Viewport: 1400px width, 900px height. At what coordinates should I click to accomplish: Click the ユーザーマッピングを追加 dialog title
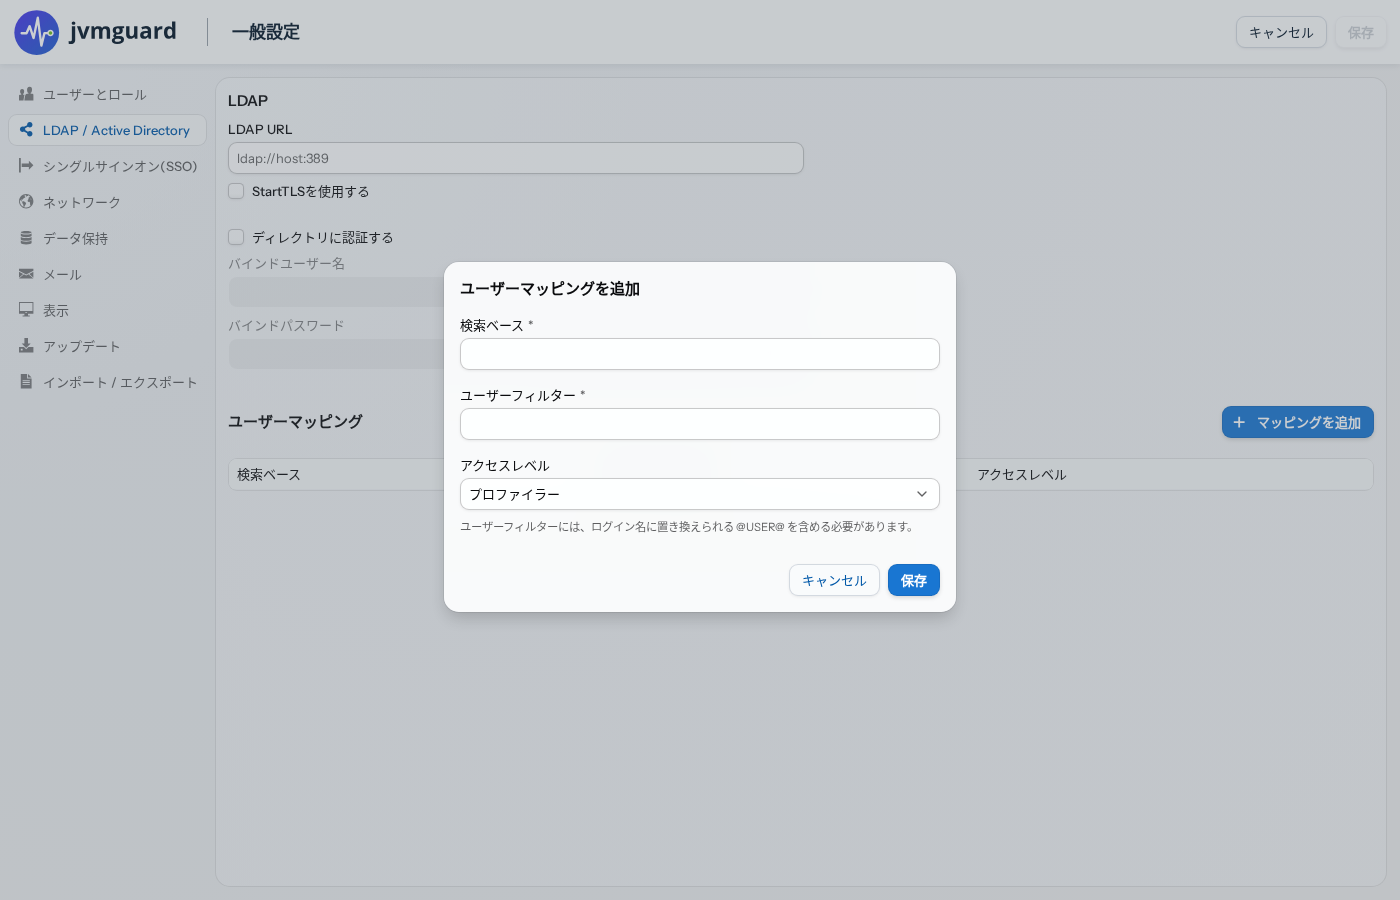pos(550,289)
